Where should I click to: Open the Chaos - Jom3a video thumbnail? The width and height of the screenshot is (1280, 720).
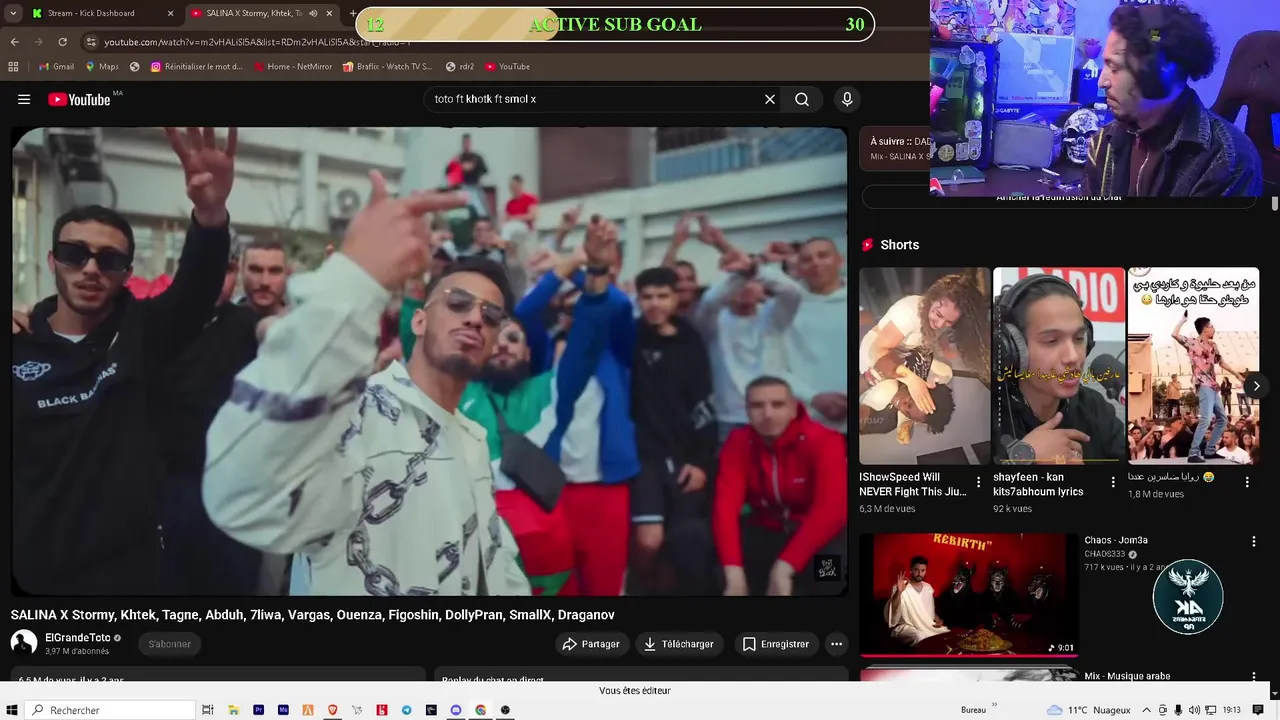pyautogui.click(x=969, y=594)
